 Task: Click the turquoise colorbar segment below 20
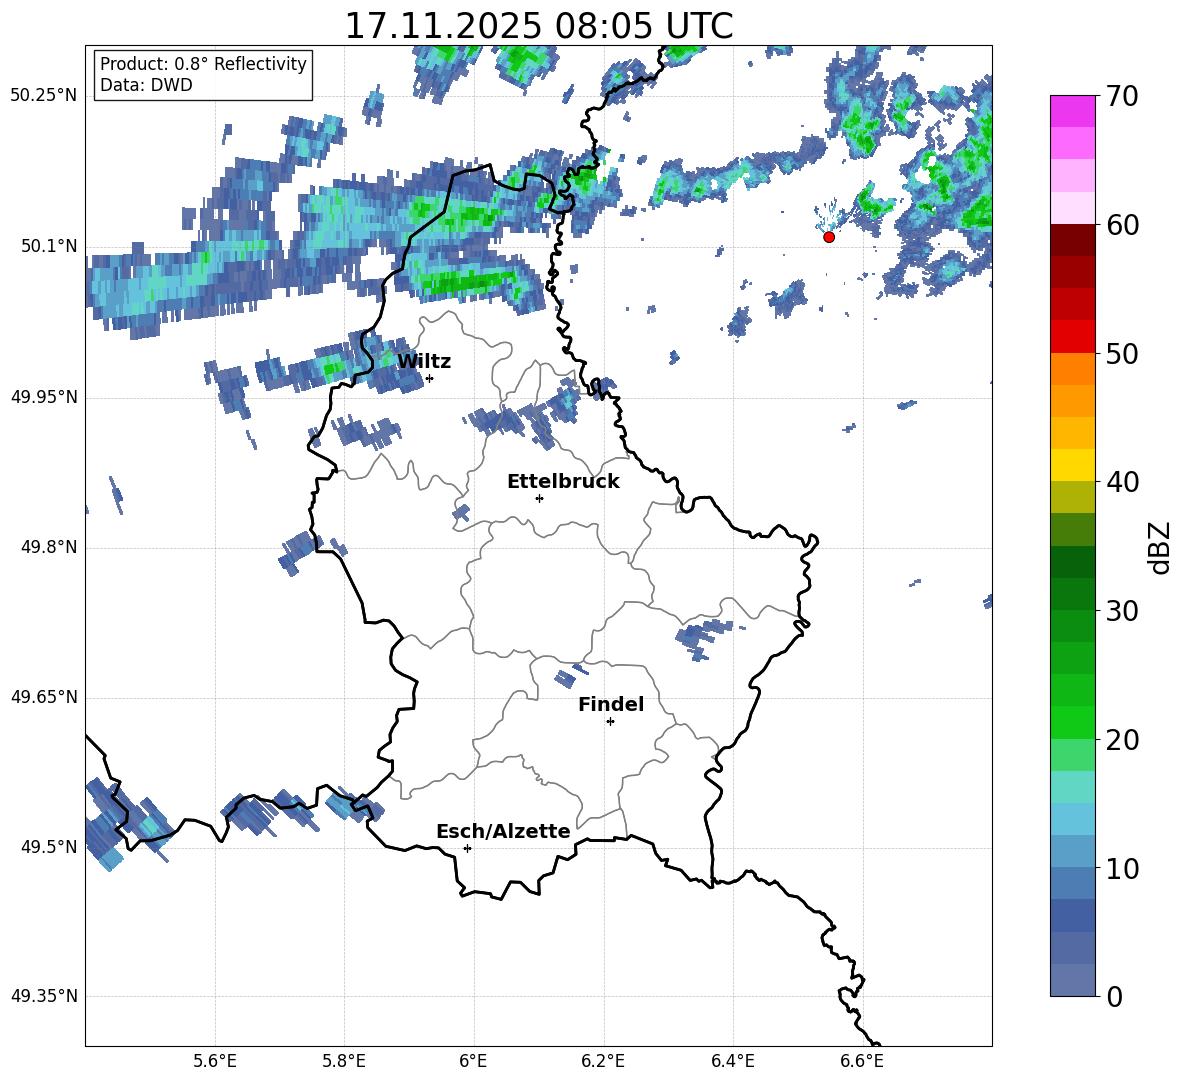pos(1072,787)
